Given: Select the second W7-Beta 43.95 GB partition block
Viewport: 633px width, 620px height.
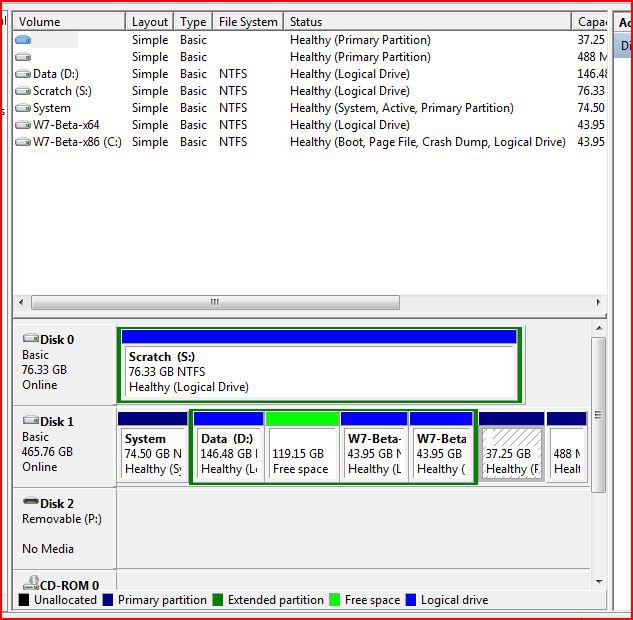Looking at the screenshot, I should 441,447.
